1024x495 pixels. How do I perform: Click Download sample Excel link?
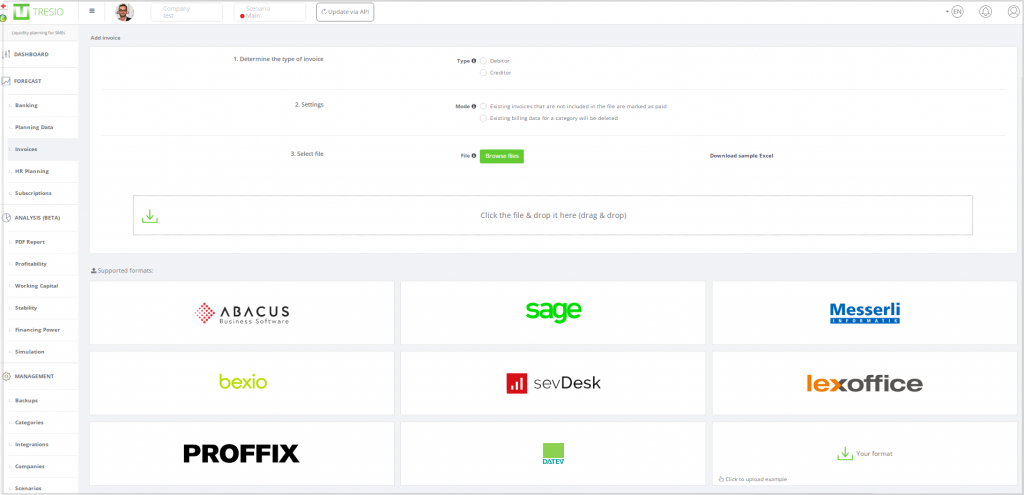click(x=741, y=156)
